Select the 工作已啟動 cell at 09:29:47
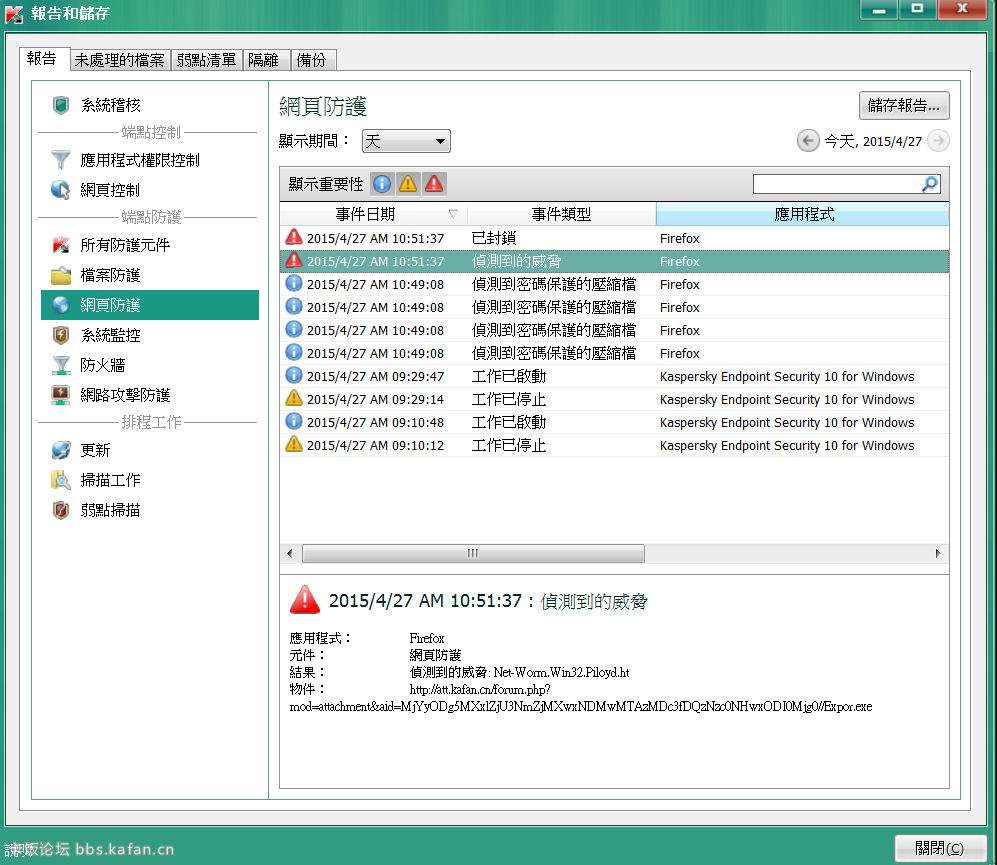The height and width of the screenshot is (865, 997). (x=509, y=376)
